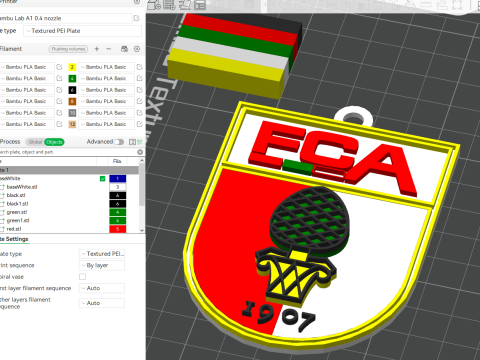Image resolution: width=480 pixels, height=360 pixels.
Task: Open filament settings gear icon
Action: 137,49
